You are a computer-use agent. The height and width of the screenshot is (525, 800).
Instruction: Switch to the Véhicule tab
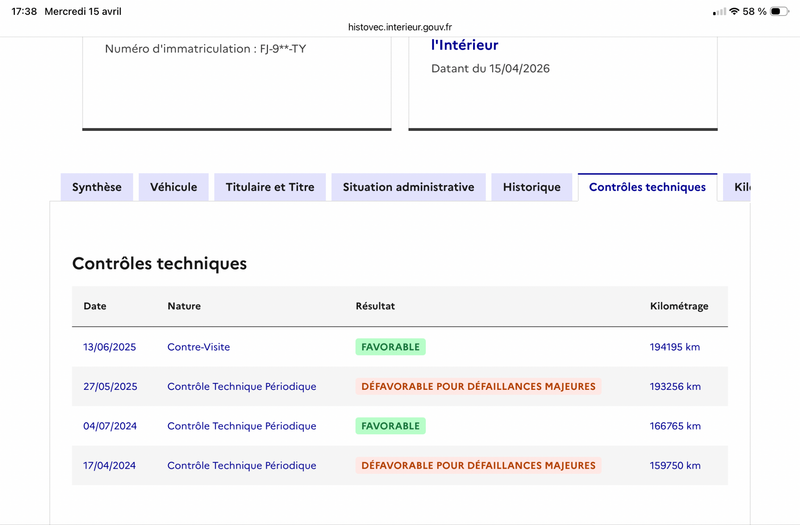(x=174, y=187)
